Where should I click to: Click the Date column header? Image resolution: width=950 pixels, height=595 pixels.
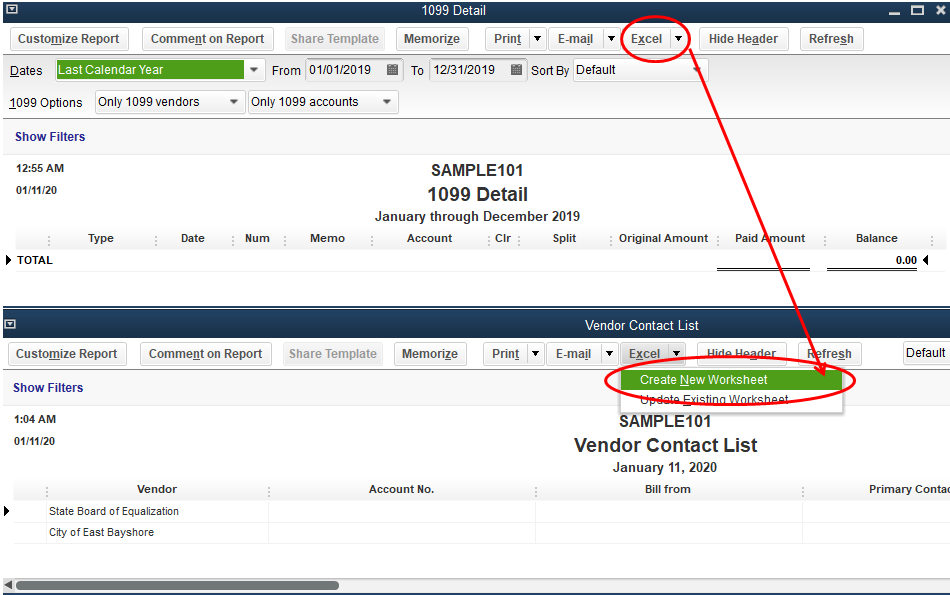click(x=193, y=238)
